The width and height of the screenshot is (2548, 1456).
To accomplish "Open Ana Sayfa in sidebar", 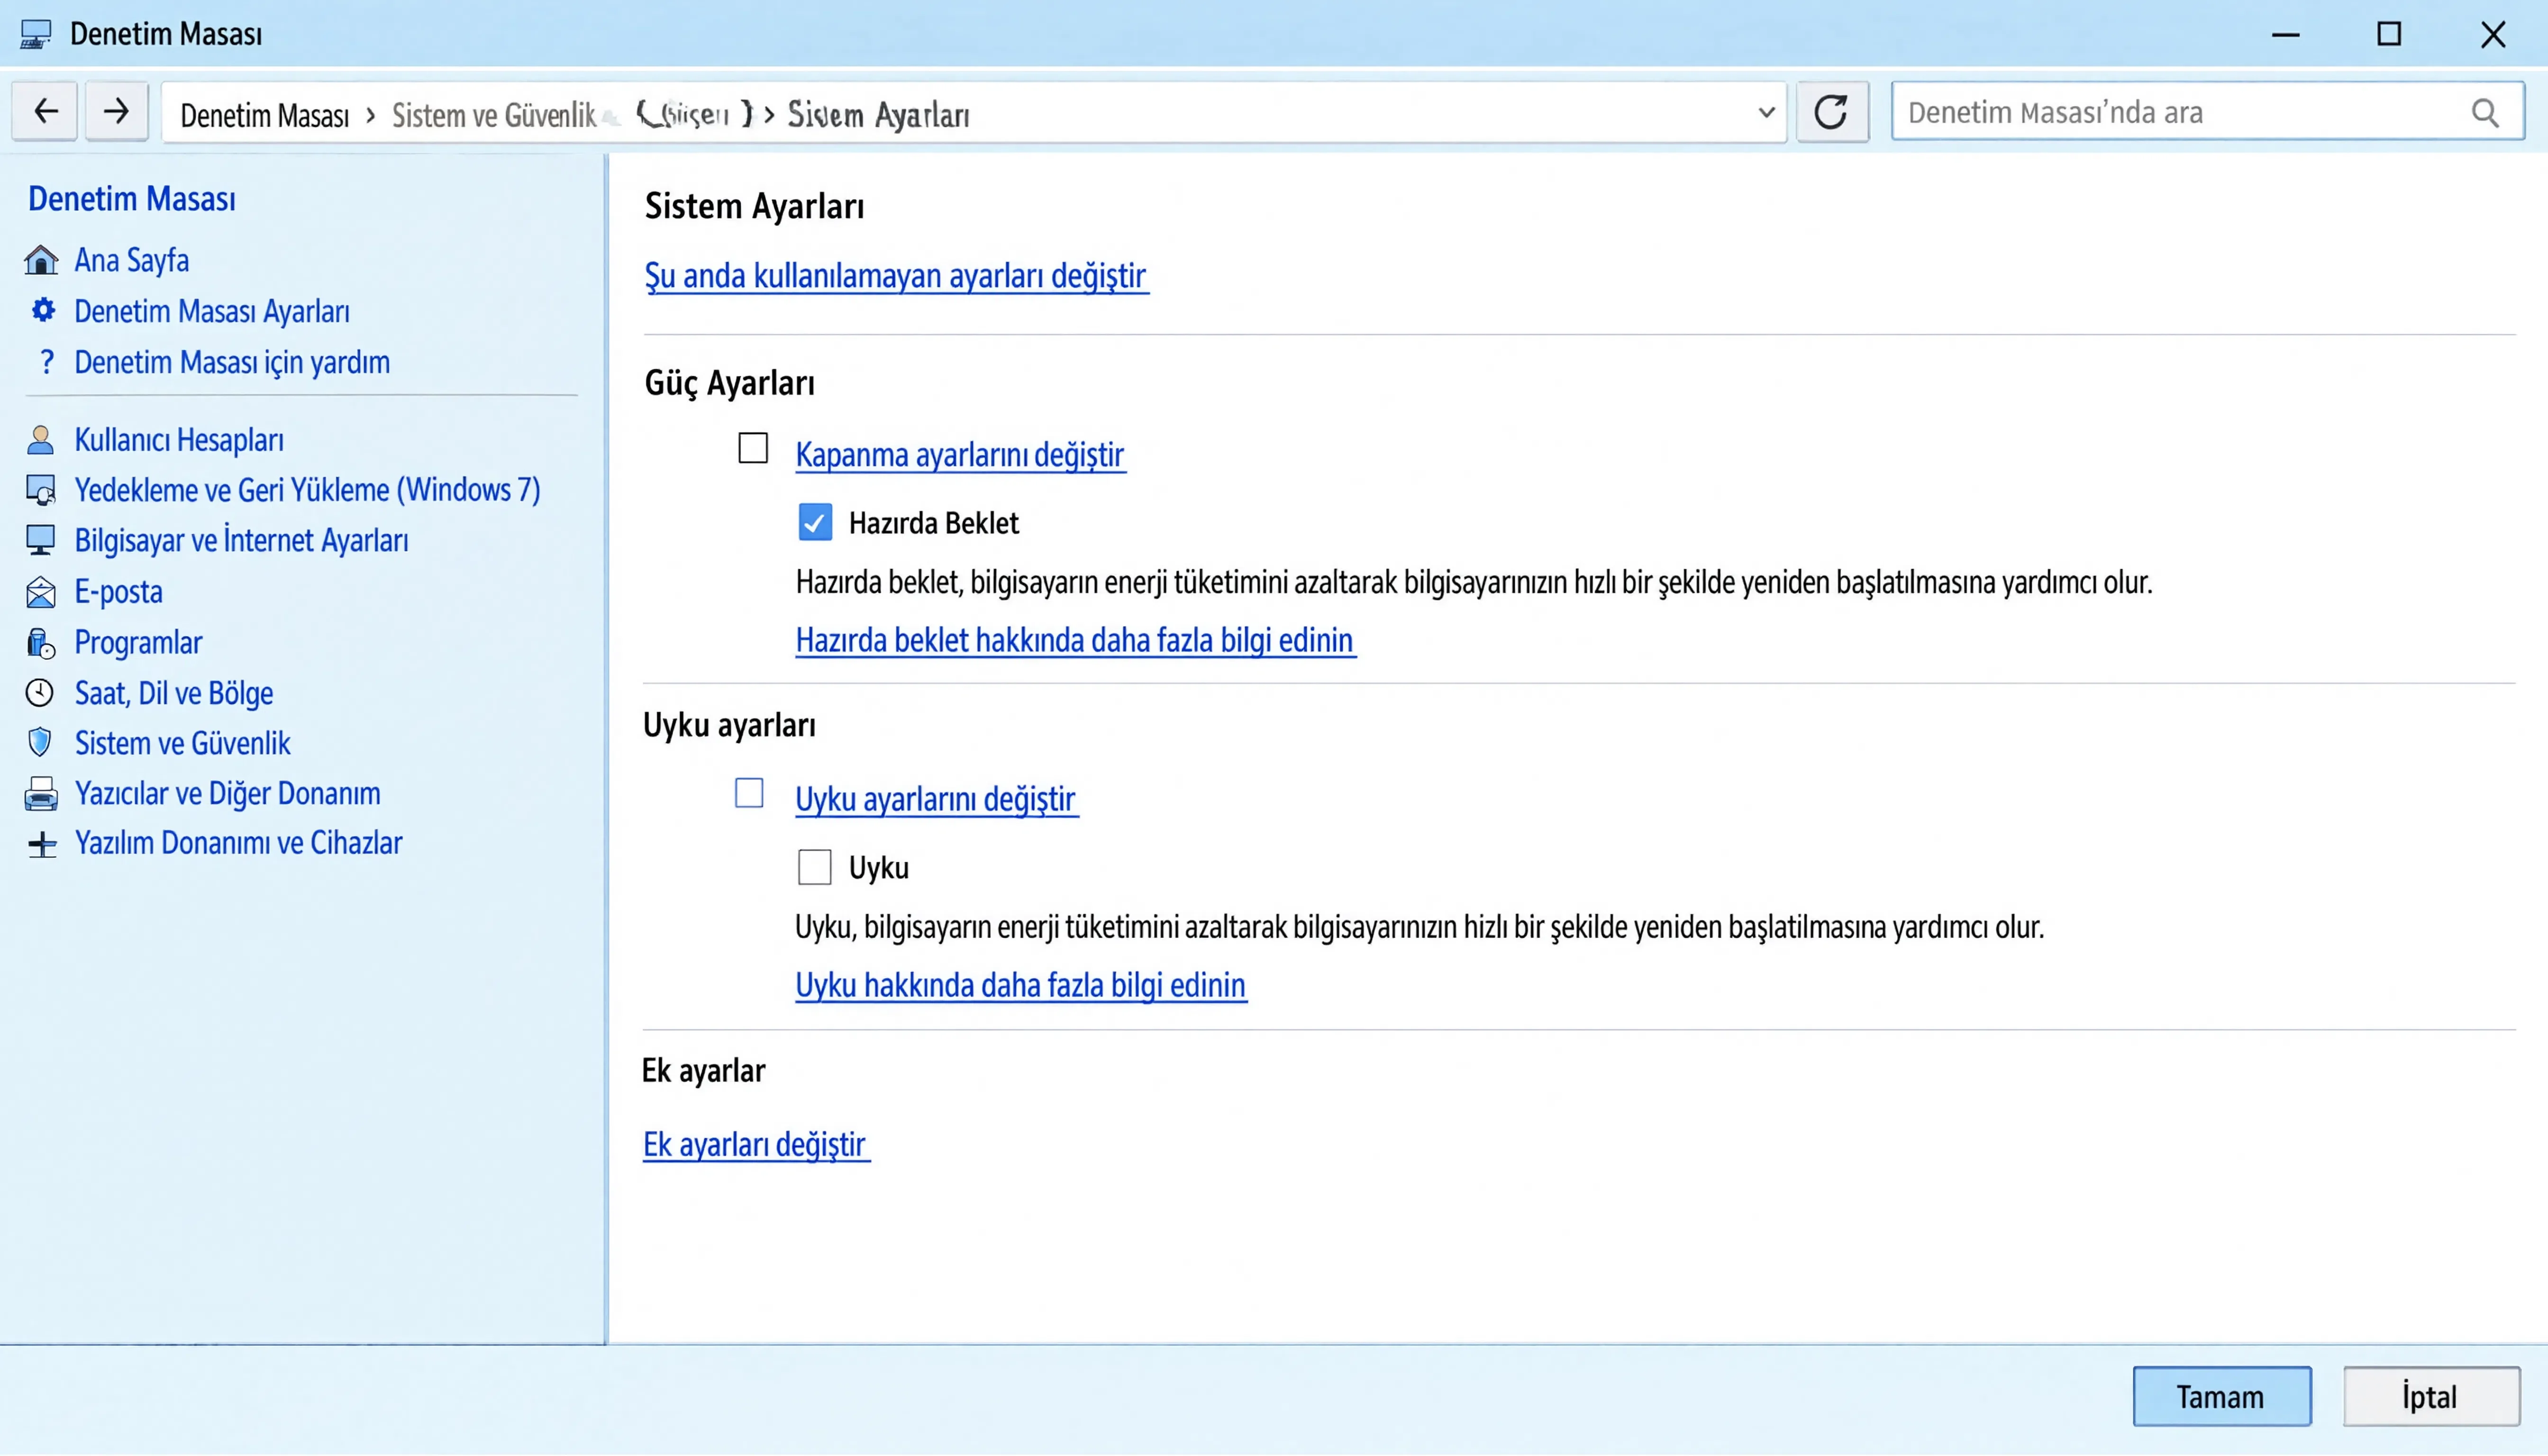I will [132, 260].
